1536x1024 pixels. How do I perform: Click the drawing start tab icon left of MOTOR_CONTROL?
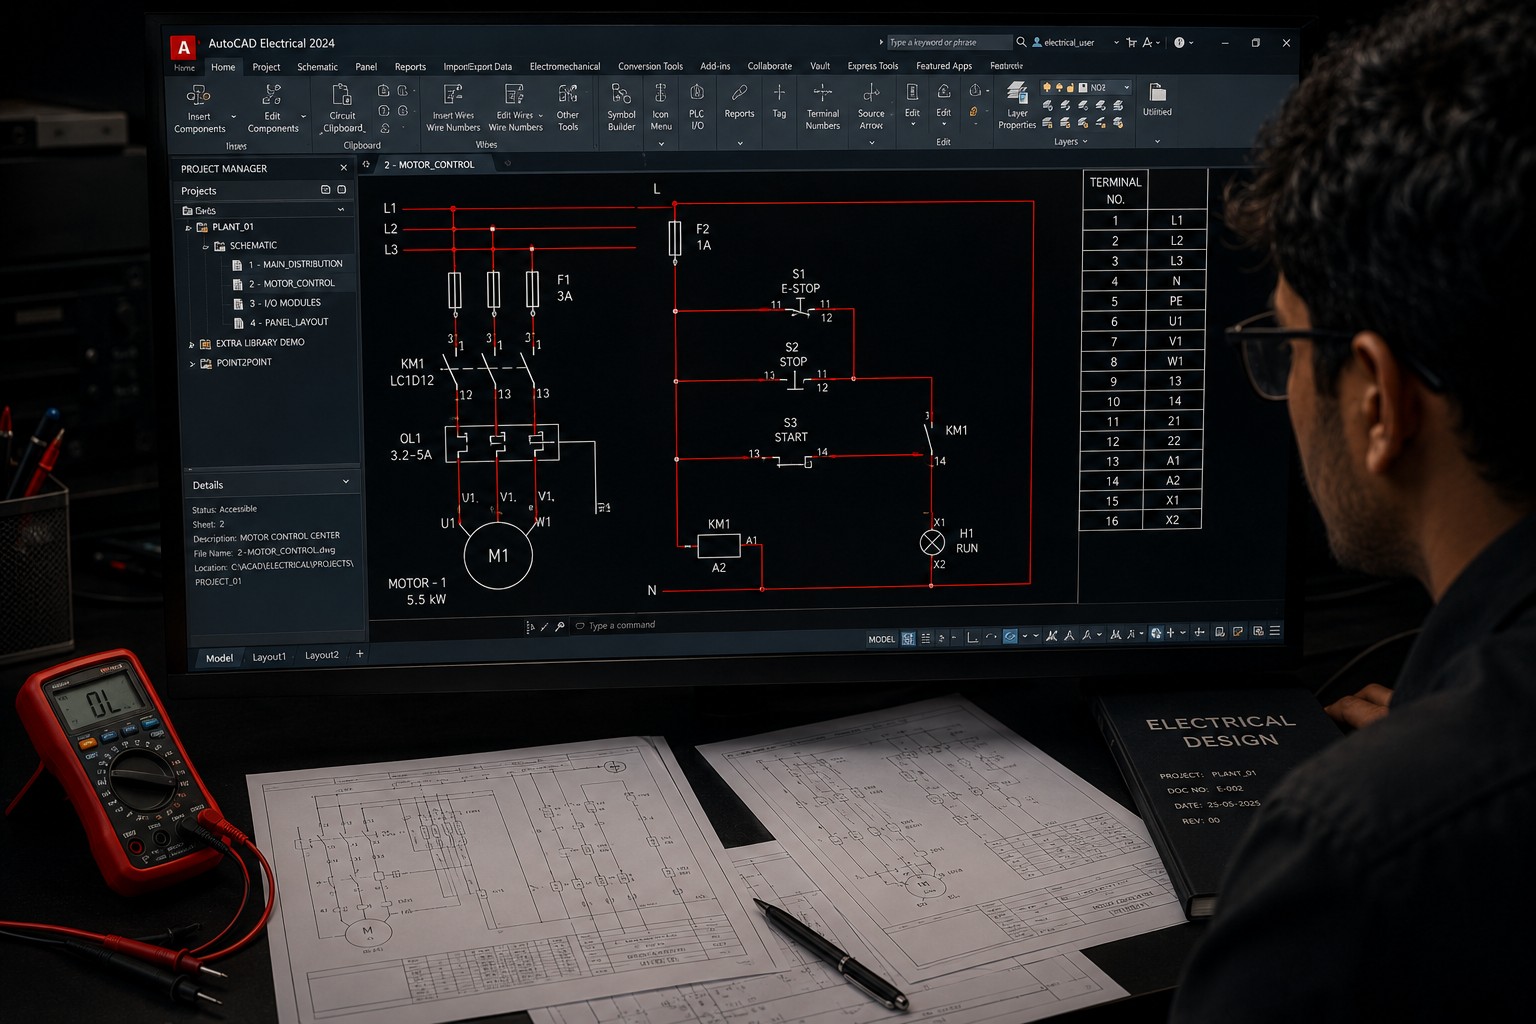366,164
